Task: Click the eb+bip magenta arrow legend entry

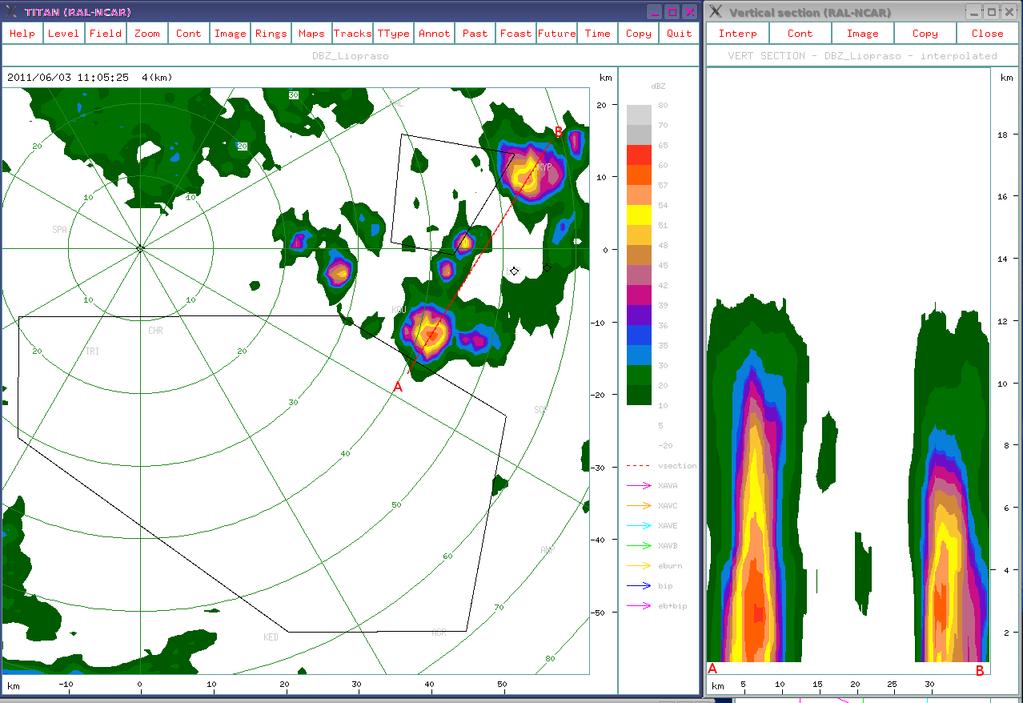Action: click(656, 606)
